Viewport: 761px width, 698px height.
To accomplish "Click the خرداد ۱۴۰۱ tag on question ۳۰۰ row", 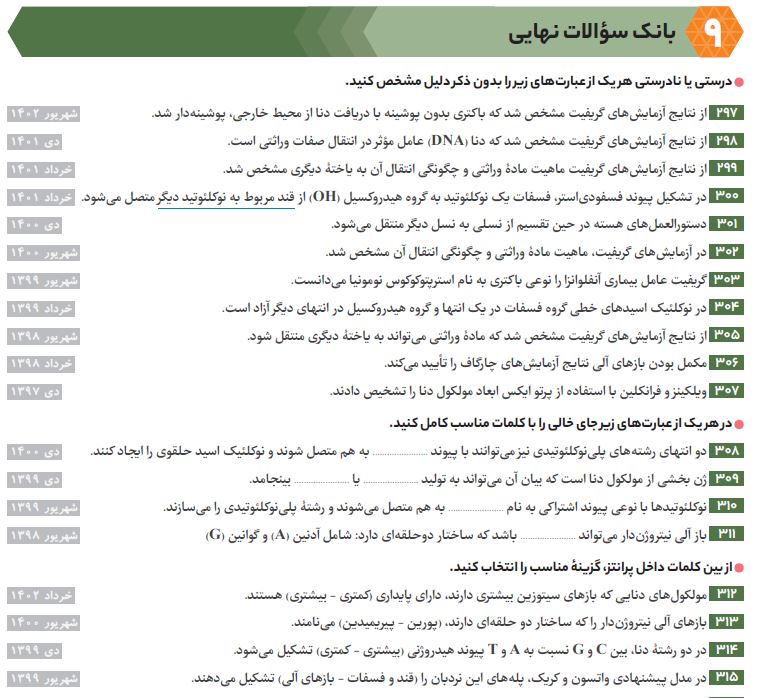I will pyautogui.click(x=41, y=197).
